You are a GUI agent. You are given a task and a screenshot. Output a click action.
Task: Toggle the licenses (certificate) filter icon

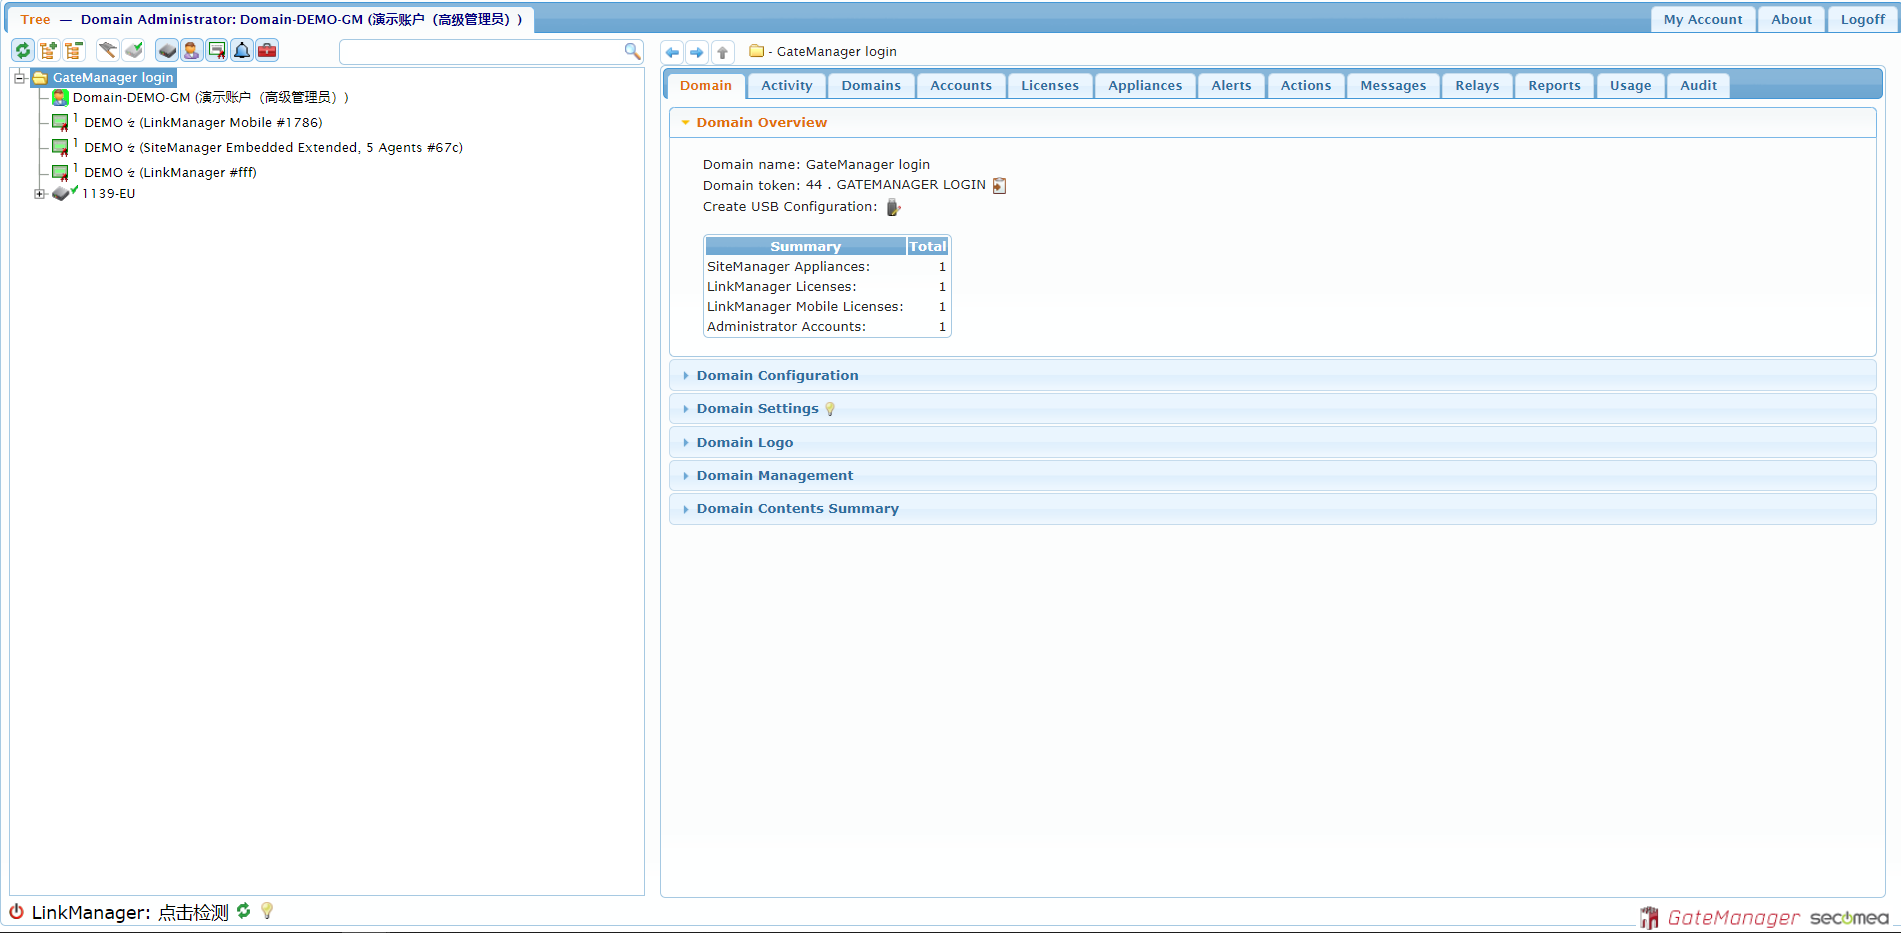coord(217,50)
